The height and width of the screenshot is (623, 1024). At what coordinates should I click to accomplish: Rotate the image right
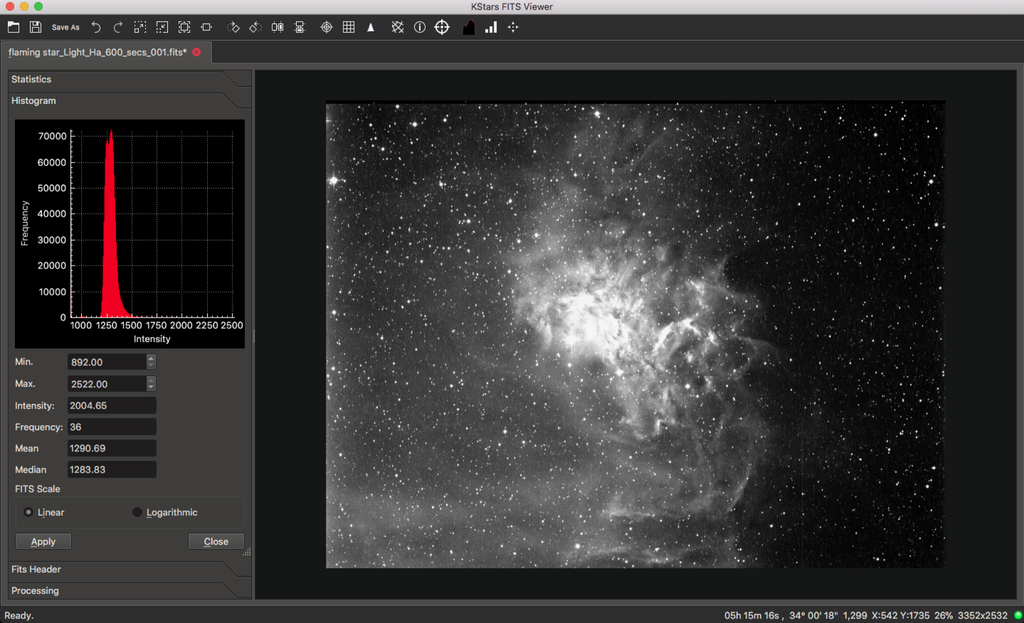pos(233,27)
